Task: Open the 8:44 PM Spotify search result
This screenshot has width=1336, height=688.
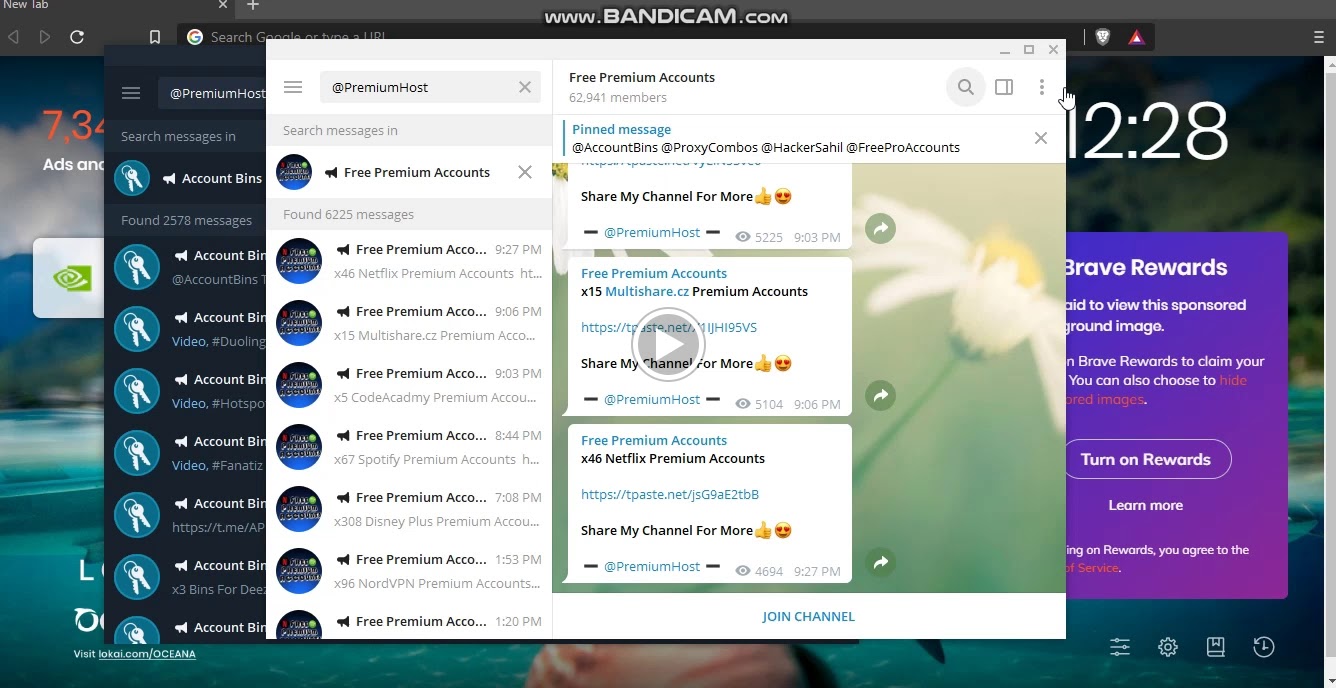Action: coord(409,447)
